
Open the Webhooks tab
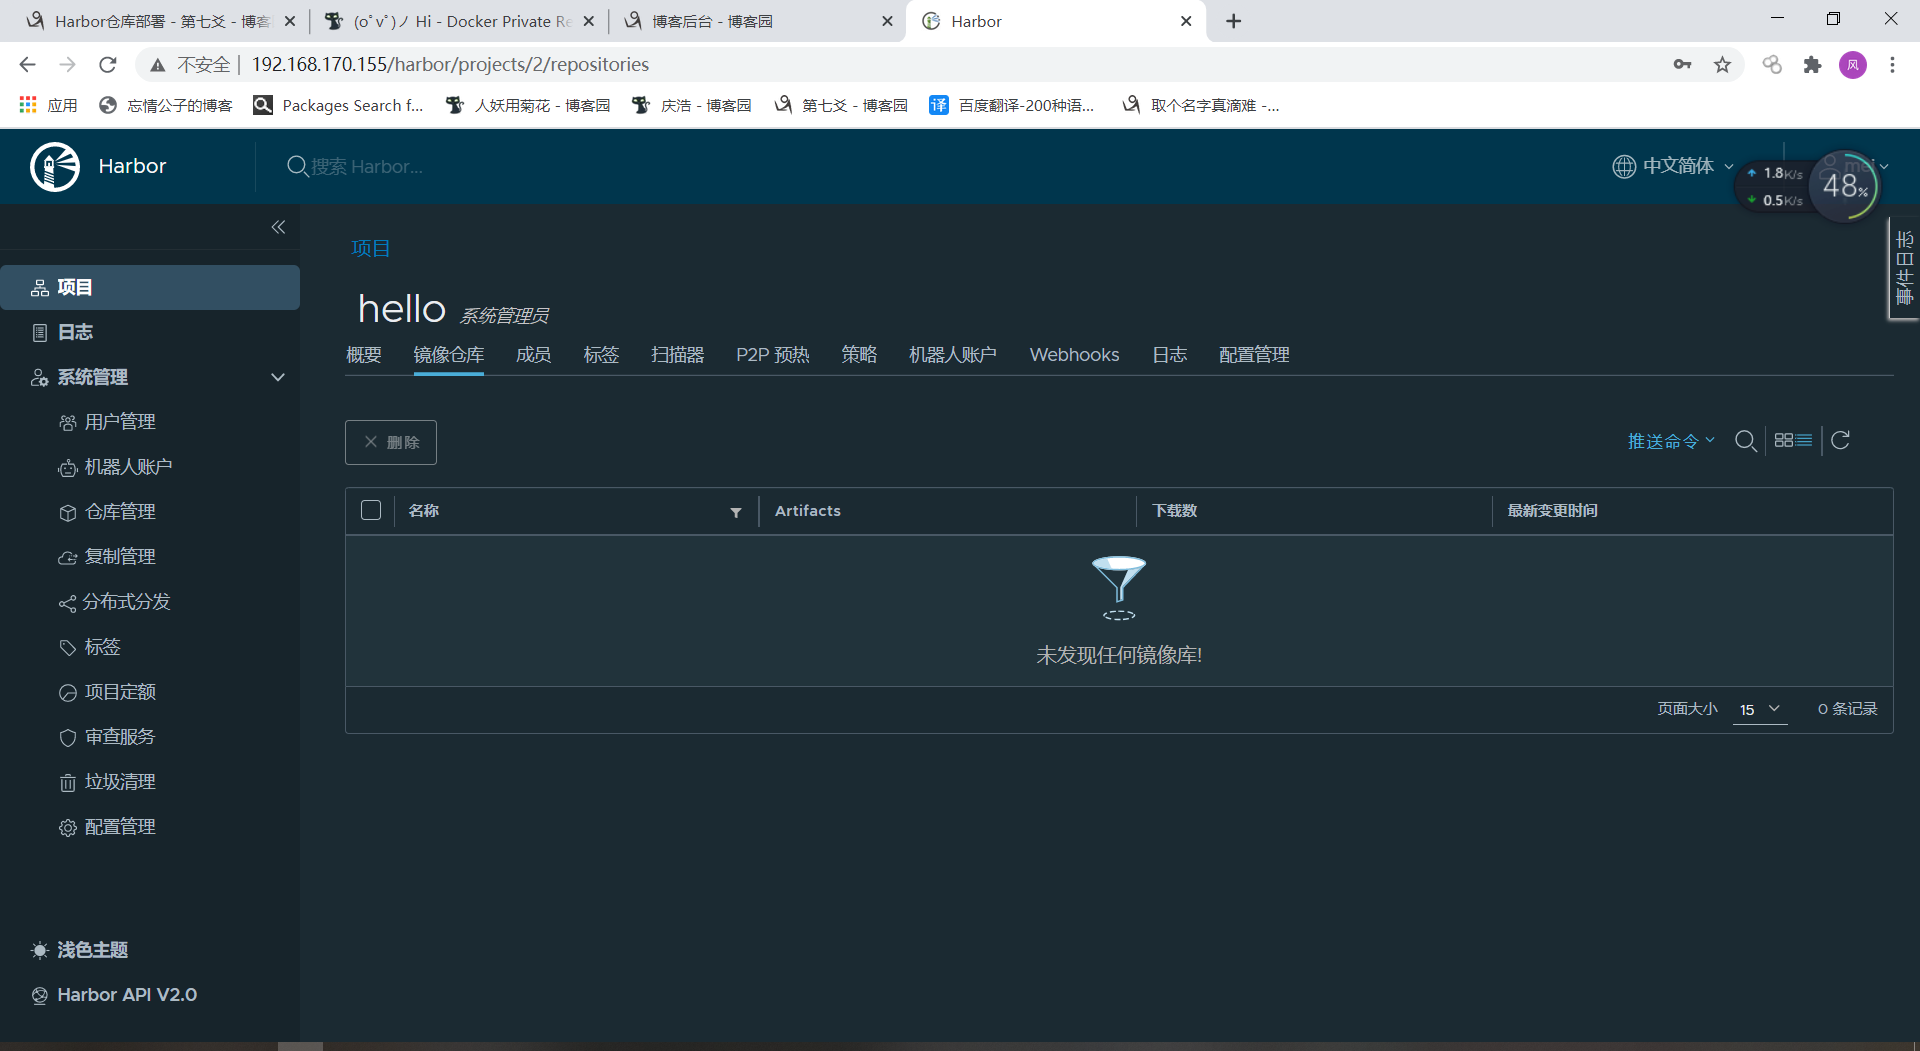(x=1075, y=355)
